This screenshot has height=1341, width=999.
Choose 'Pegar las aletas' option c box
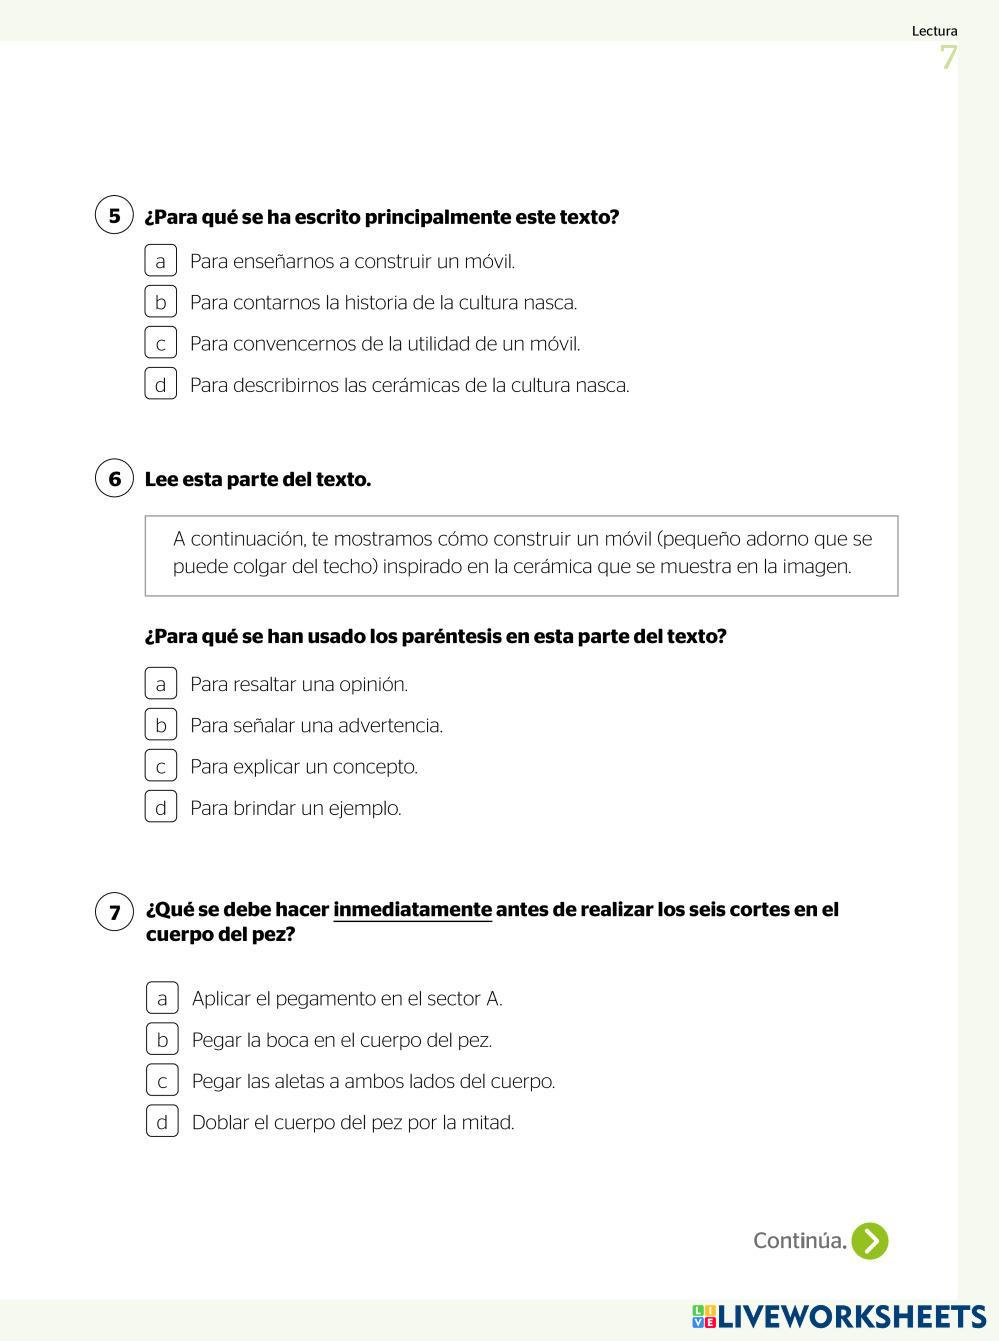tap(162, 1080)
